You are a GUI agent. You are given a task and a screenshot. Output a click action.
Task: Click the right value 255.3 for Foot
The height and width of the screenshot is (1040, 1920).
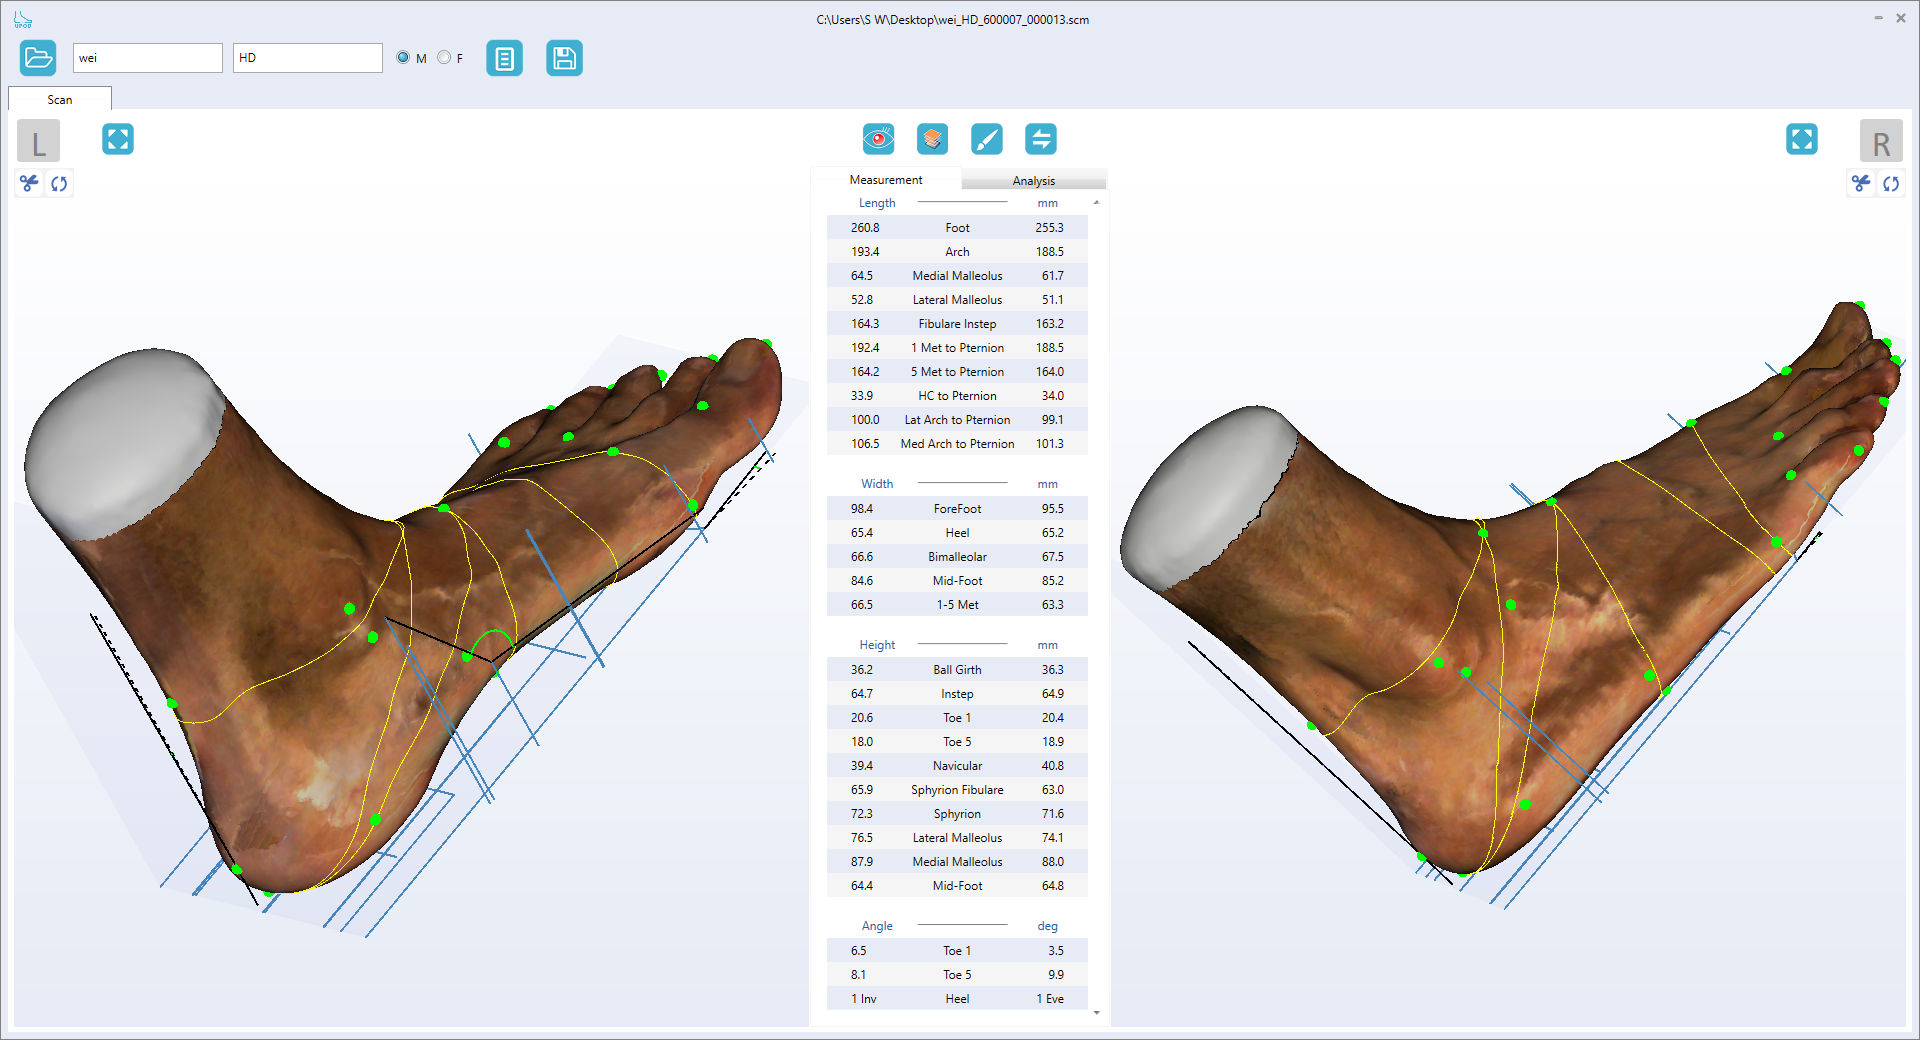pos(1049,228)
